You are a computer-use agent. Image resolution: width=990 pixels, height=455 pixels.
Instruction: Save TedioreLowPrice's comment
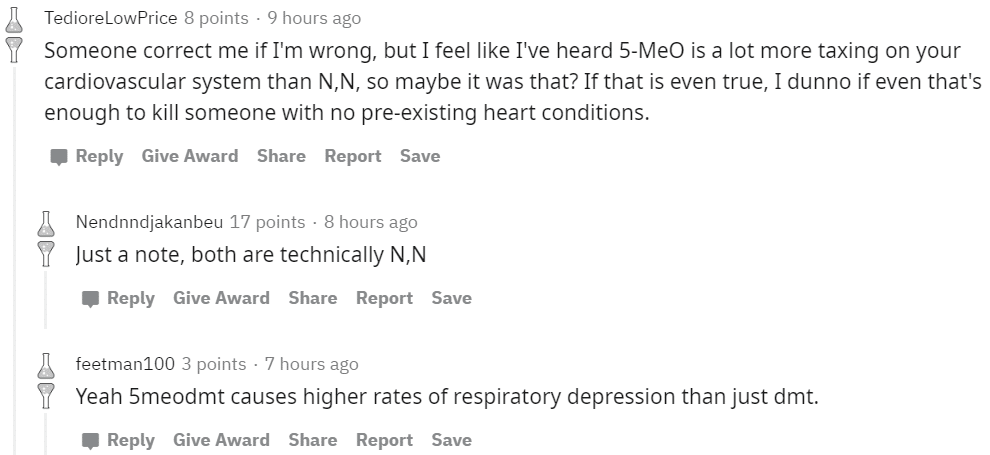pos(420,156)
